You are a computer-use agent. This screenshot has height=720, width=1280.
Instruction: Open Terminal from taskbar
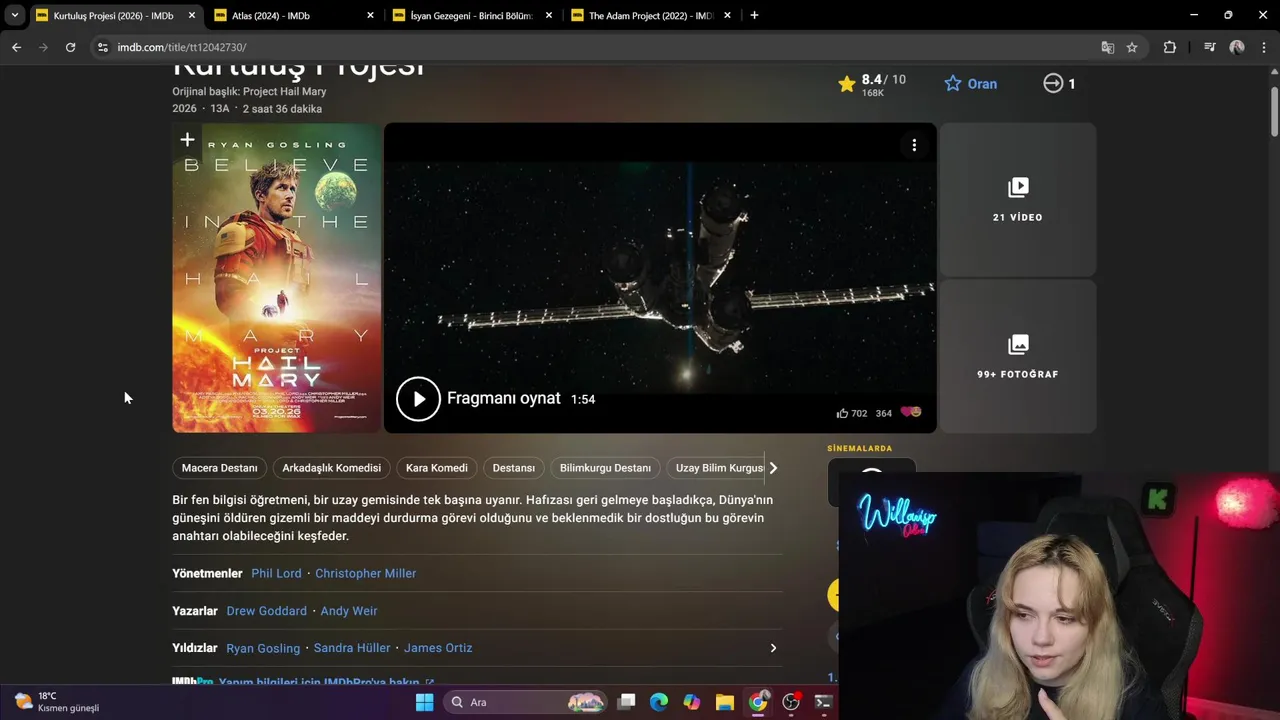click(x=823, y=702)
